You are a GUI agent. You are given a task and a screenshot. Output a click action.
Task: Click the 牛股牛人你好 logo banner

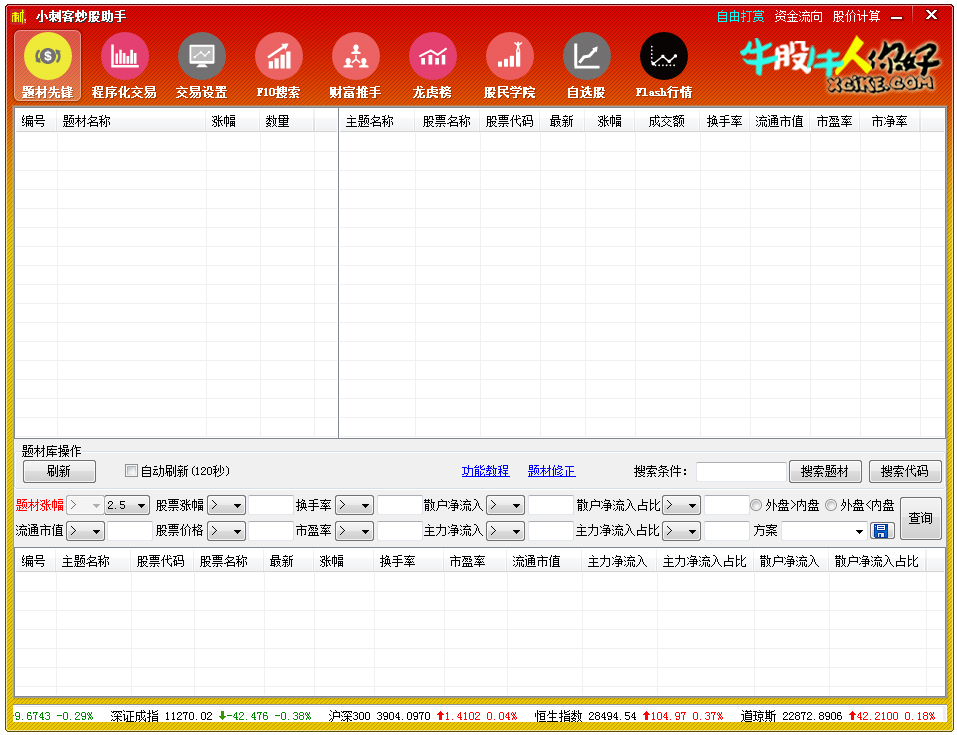(x=839, y=64)
